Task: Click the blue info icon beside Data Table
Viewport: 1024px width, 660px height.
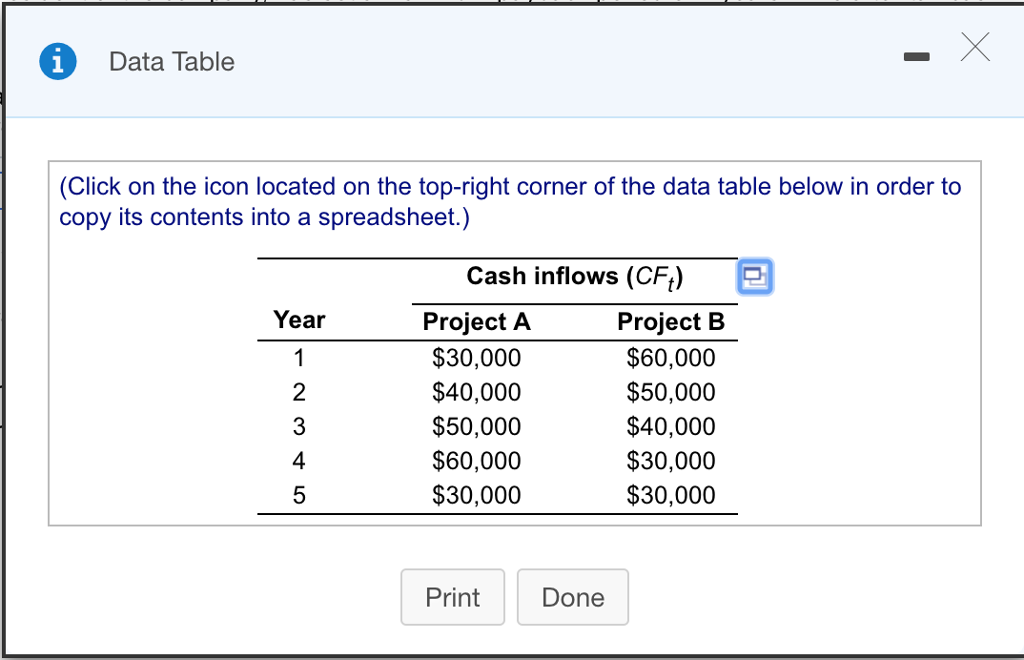Action: [57, 61]
